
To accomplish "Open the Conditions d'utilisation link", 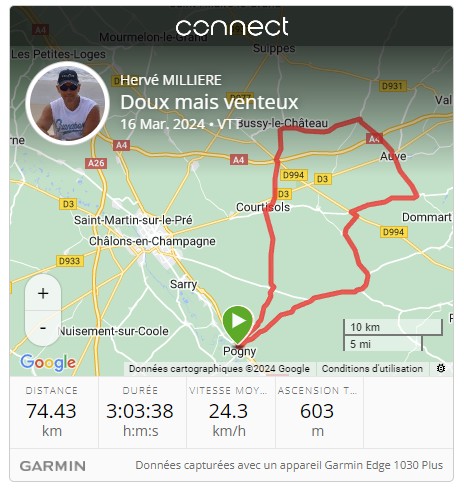I will [372, 369].
